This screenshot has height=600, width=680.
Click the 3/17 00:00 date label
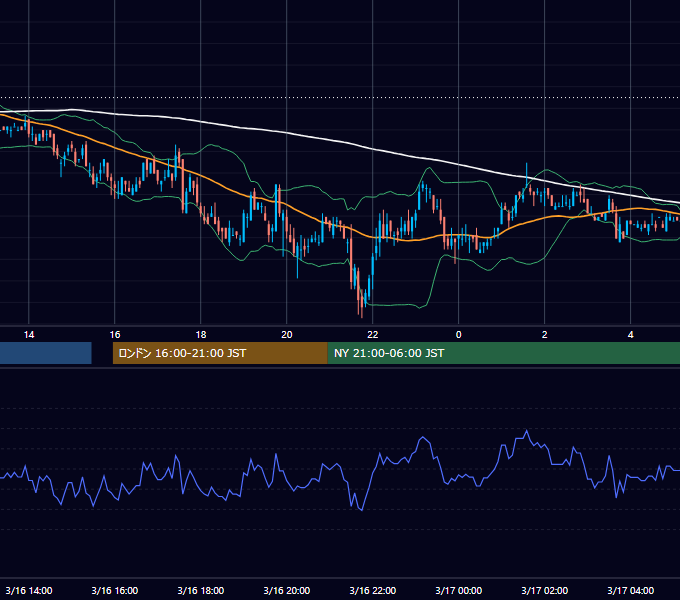(x=458, y=590)
